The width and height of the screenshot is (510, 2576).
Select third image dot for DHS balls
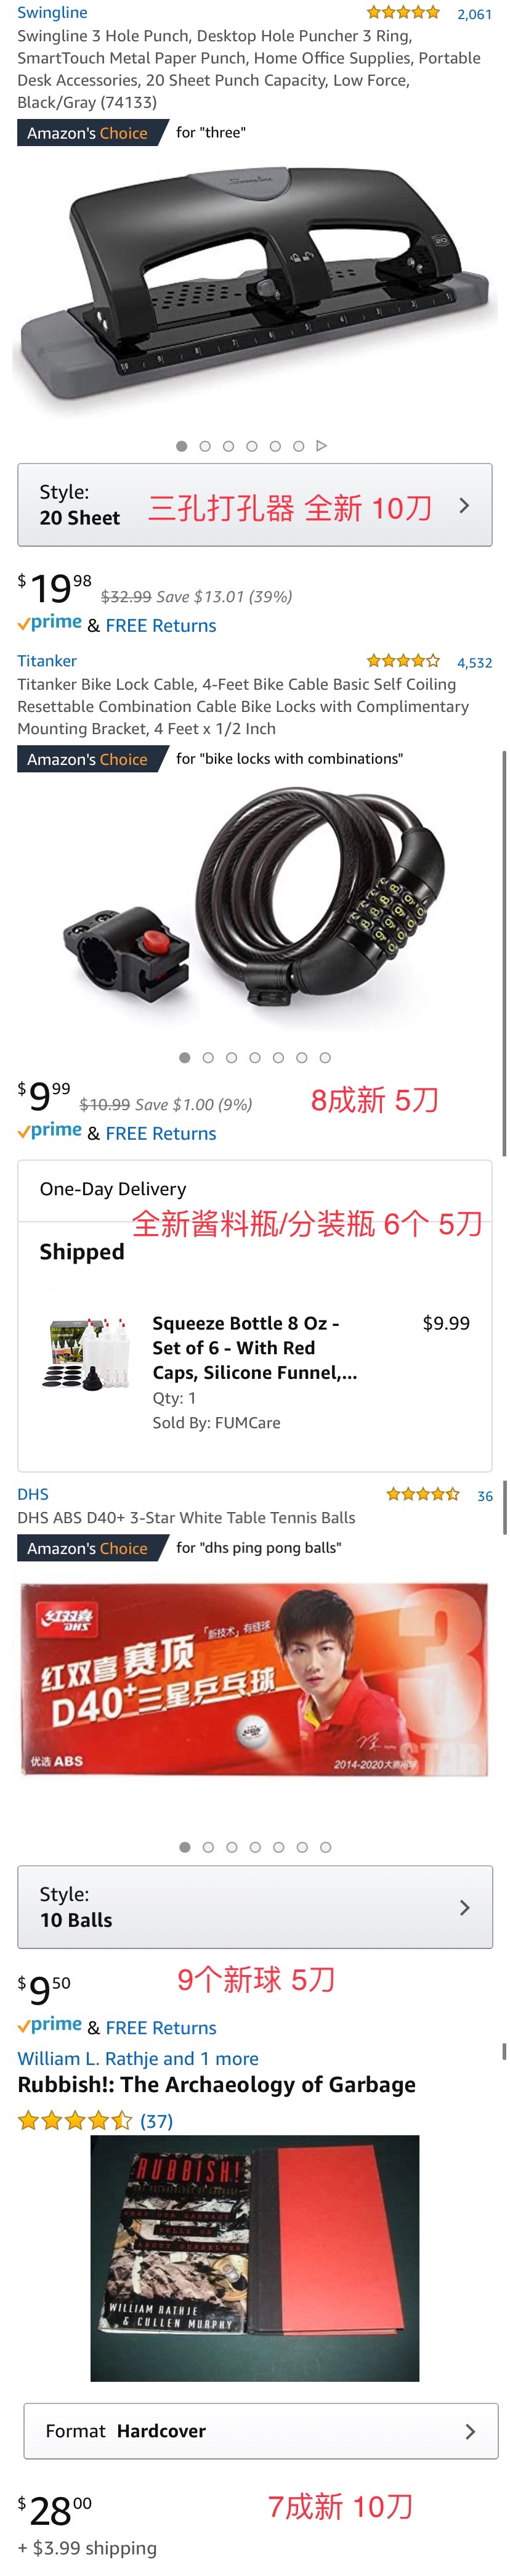[x=232, y=1848]
